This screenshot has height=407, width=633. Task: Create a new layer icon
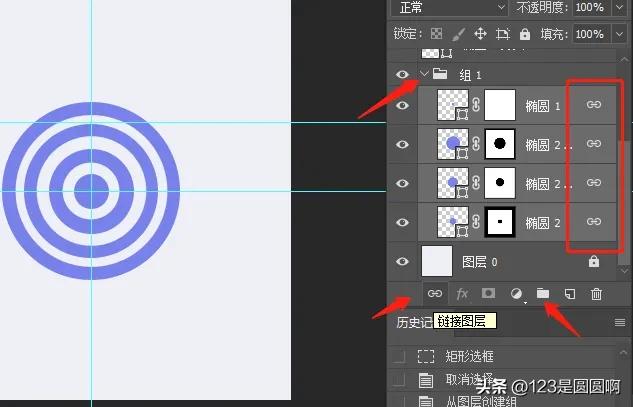pyautogui.click(x=570, y=294)
